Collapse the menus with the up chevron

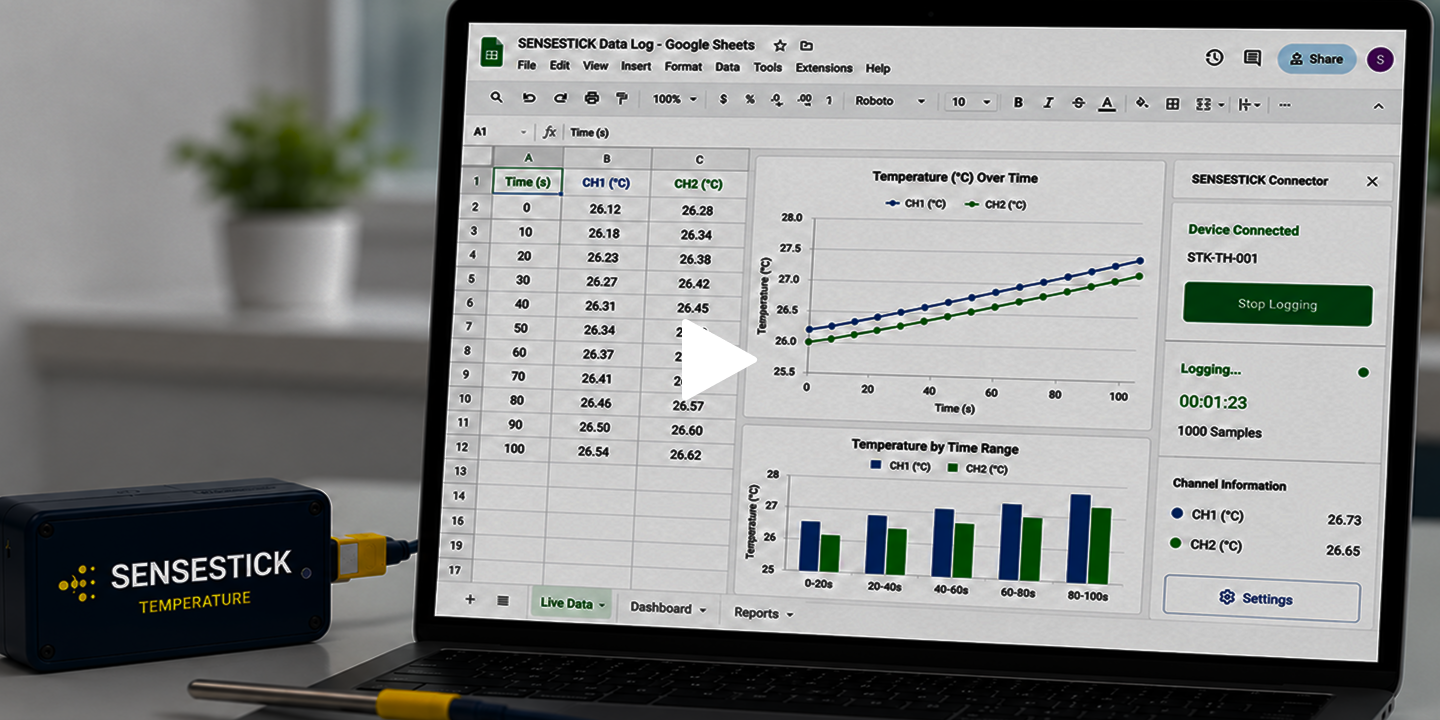1378,106
